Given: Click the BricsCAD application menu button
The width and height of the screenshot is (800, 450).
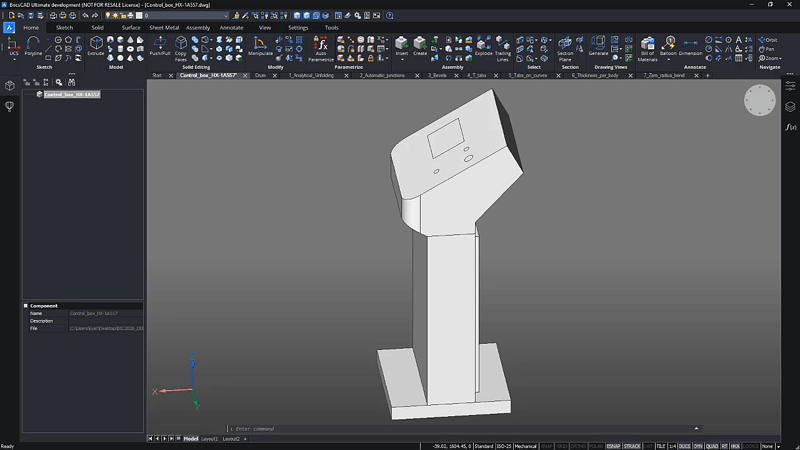Looking at the screenshot, I should pyautogui.click(x=9, y=28).
